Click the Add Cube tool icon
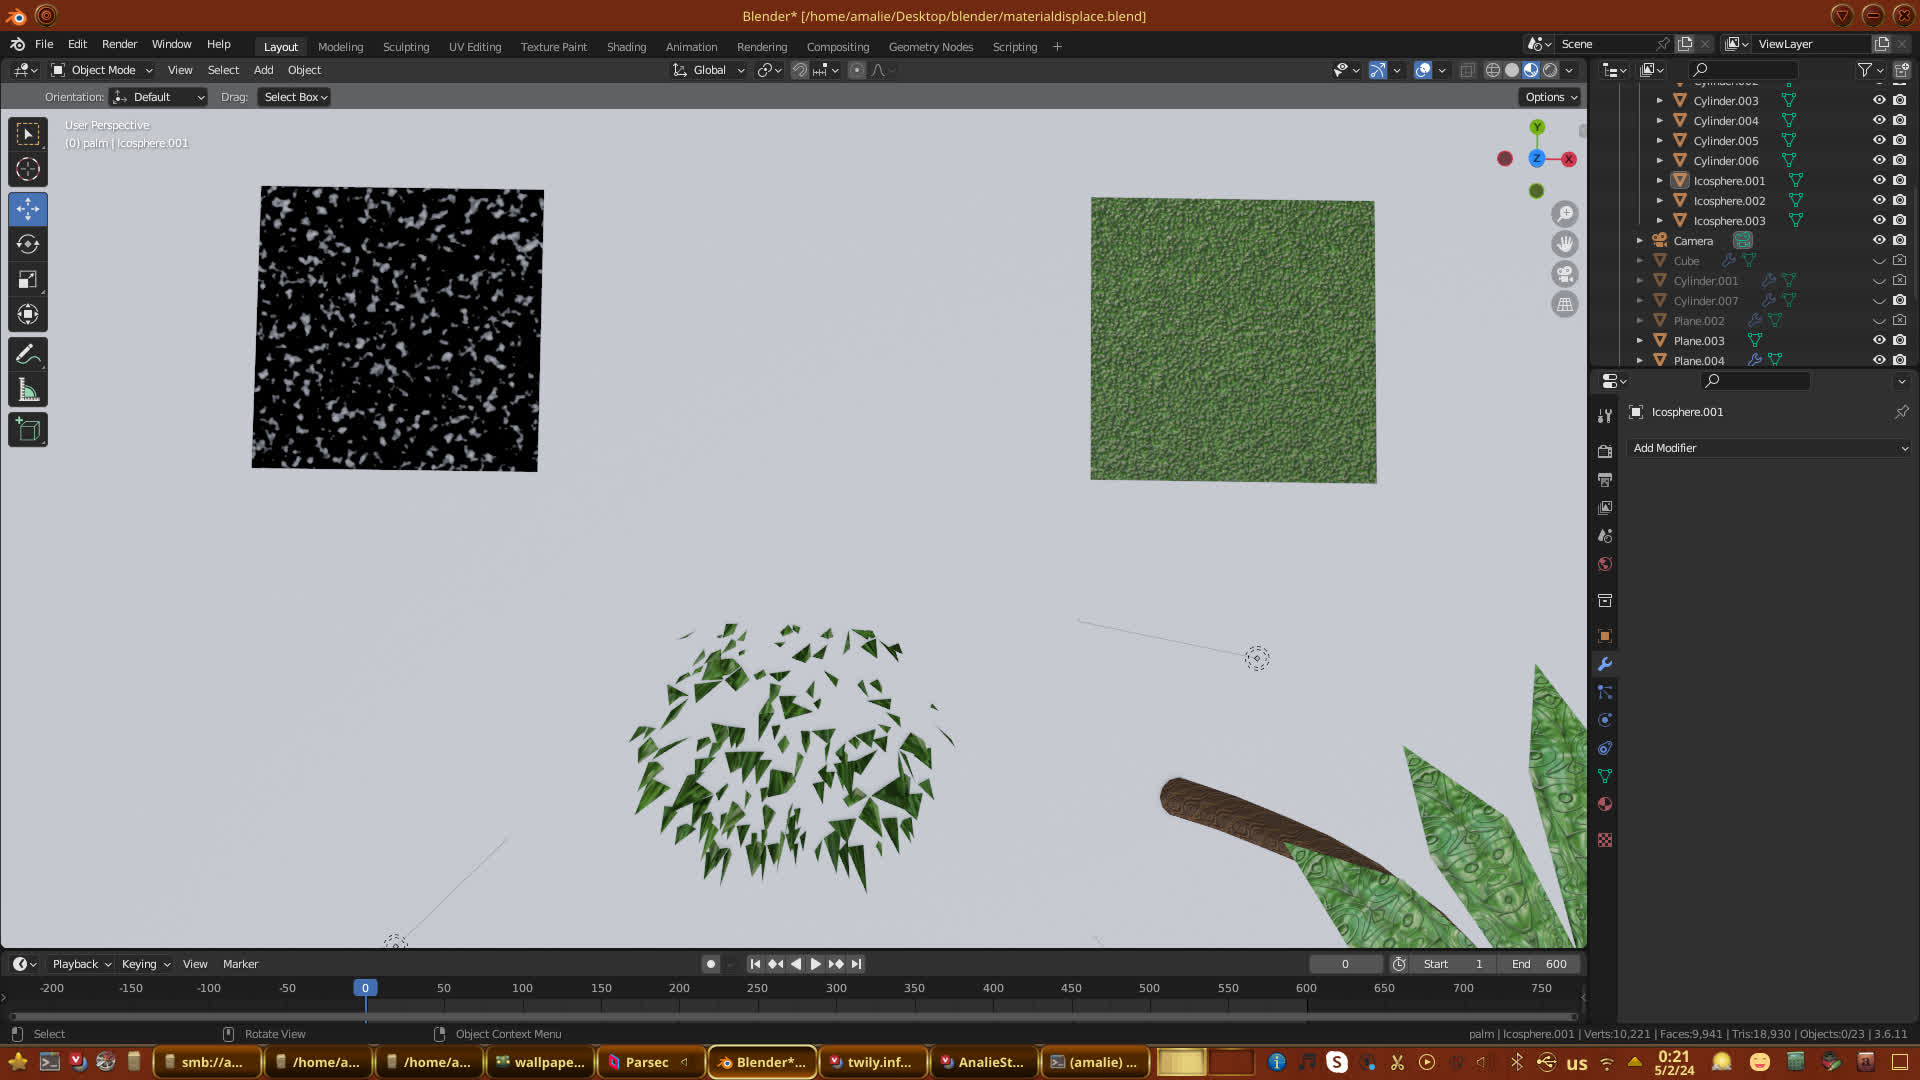The image size is (1920, 1080). coord(28,430)
